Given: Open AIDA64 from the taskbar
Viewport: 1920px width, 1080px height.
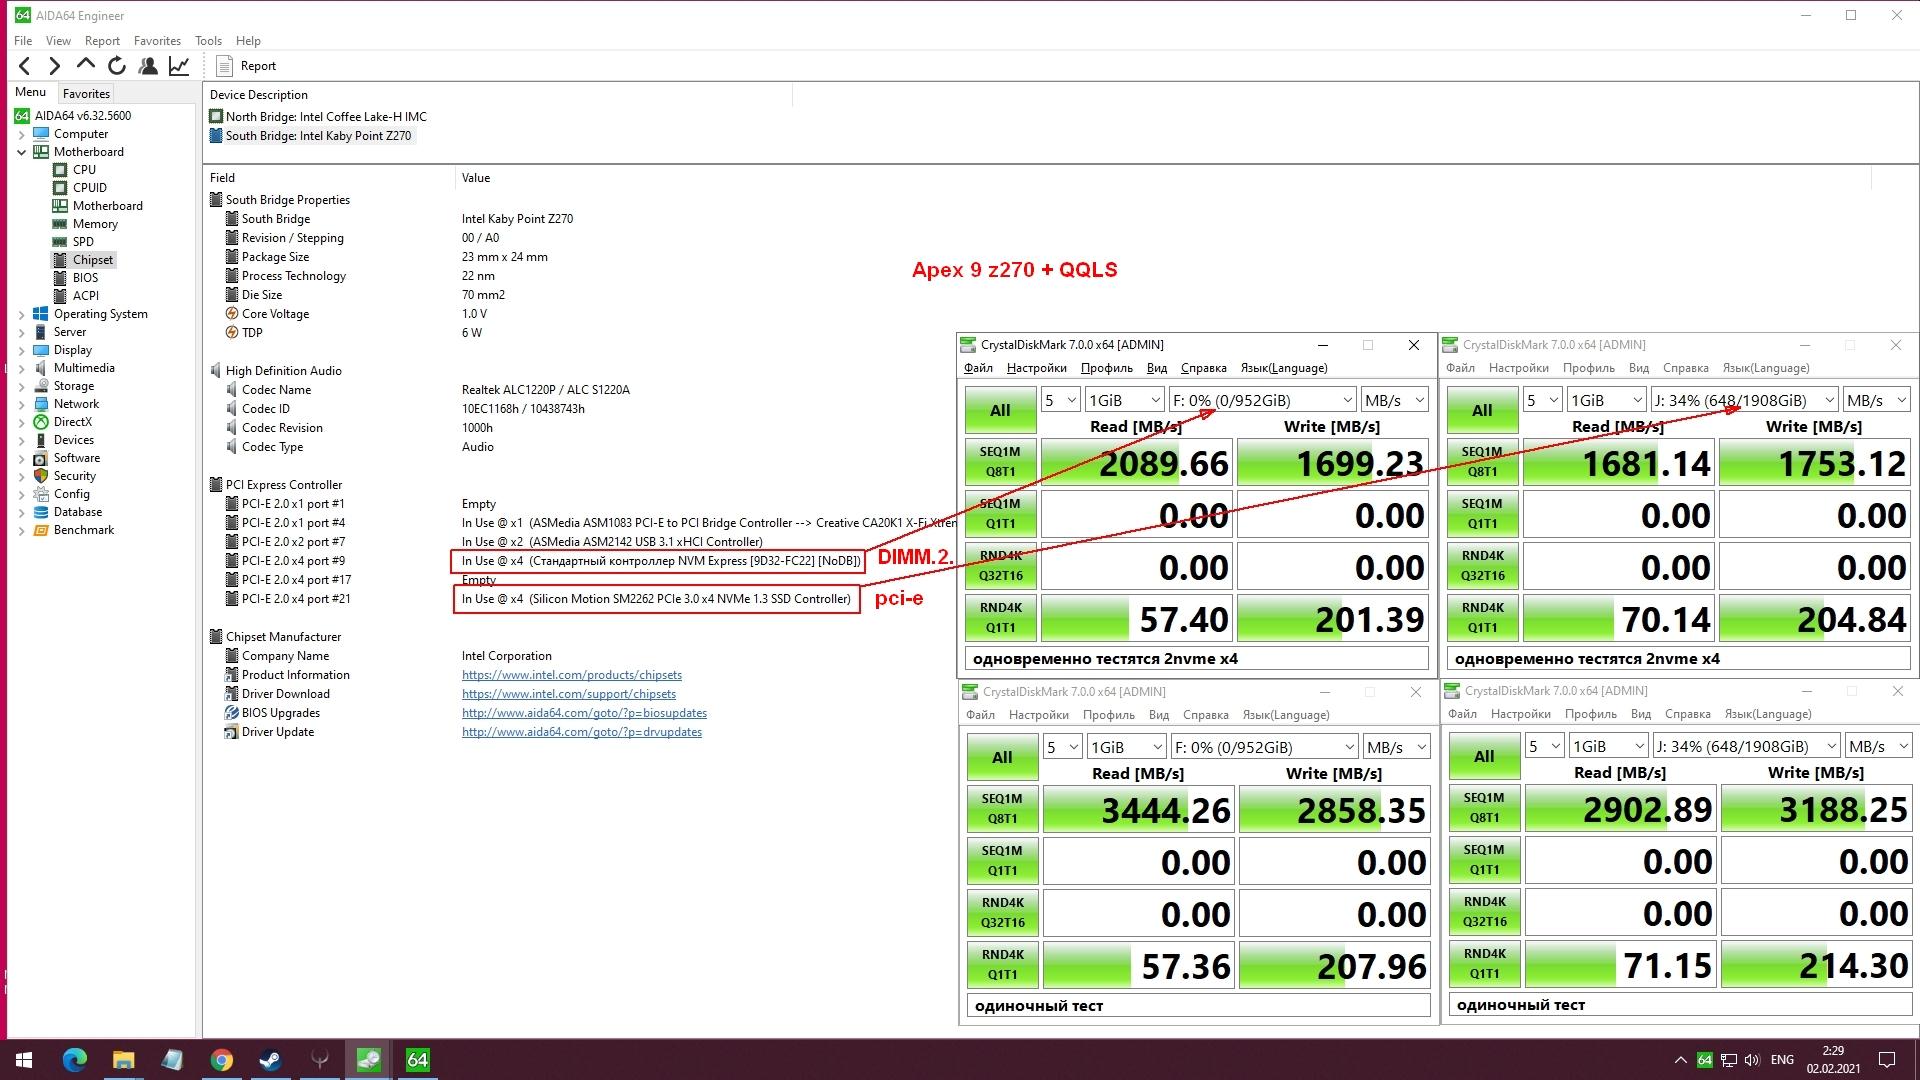Looking at the screenshot, I should [x=417, y=1059].
